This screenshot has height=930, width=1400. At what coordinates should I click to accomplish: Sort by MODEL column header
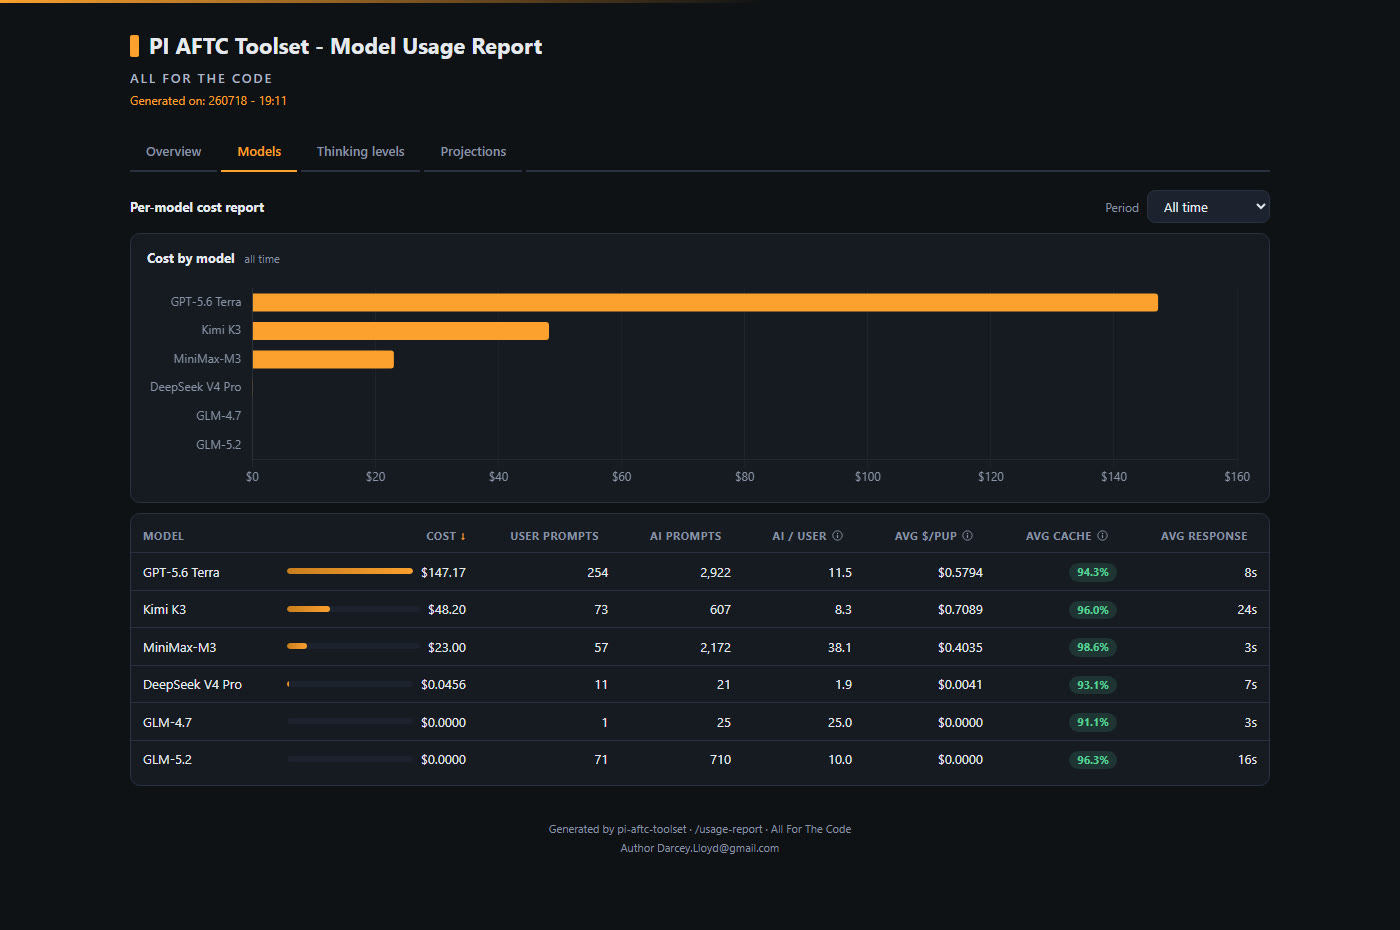[x=163, y=536]
